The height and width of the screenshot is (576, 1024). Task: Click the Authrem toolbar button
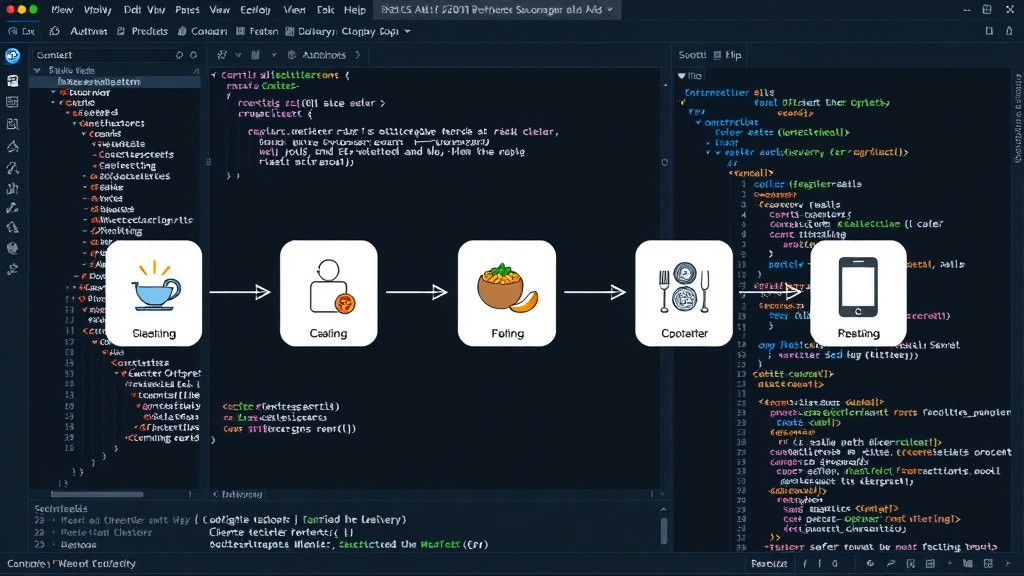coord(88,31)
